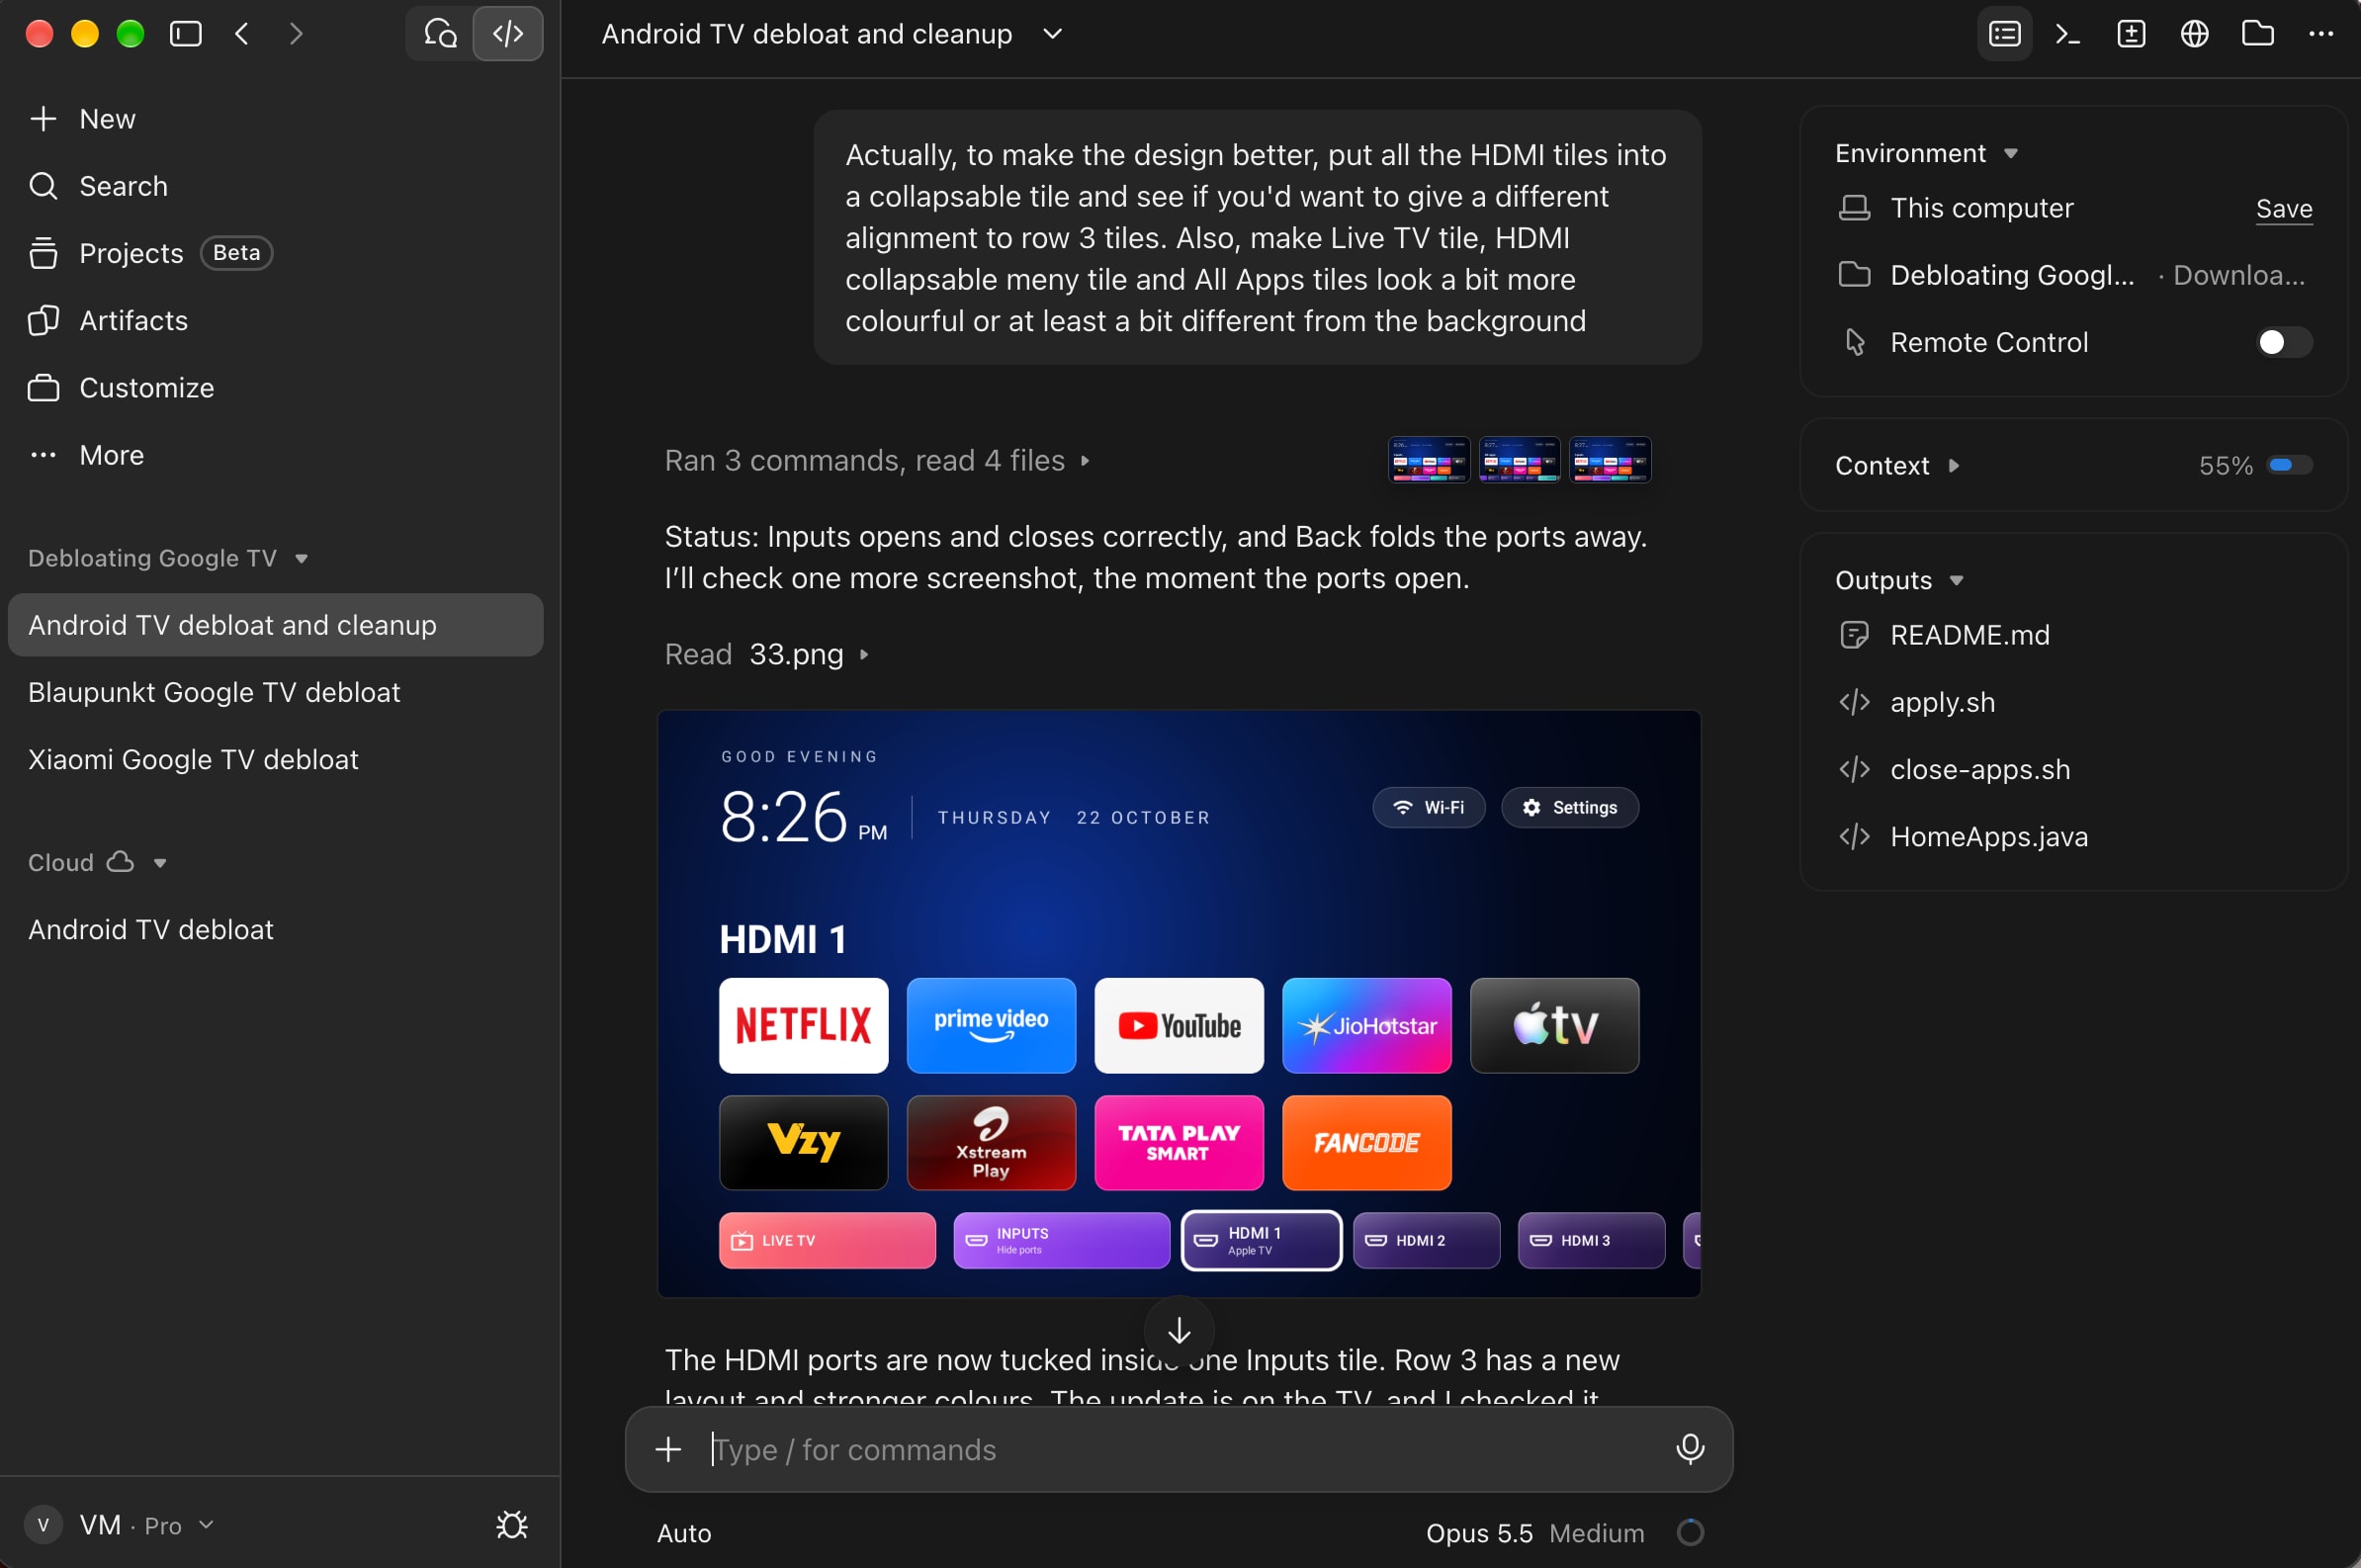Change the Opus 5.5 model selector
2361x1568 pixels.
point(1478,1532)
